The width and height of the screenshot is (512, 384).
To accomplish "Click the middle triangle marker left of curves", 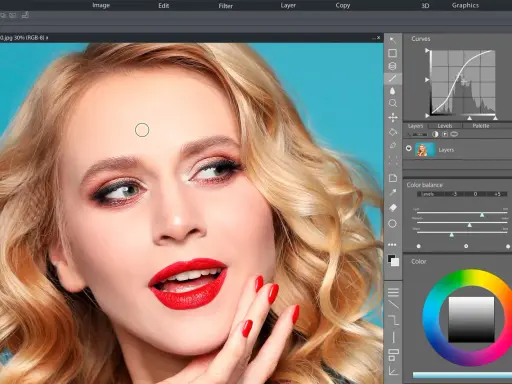I will tap(427, 80).
